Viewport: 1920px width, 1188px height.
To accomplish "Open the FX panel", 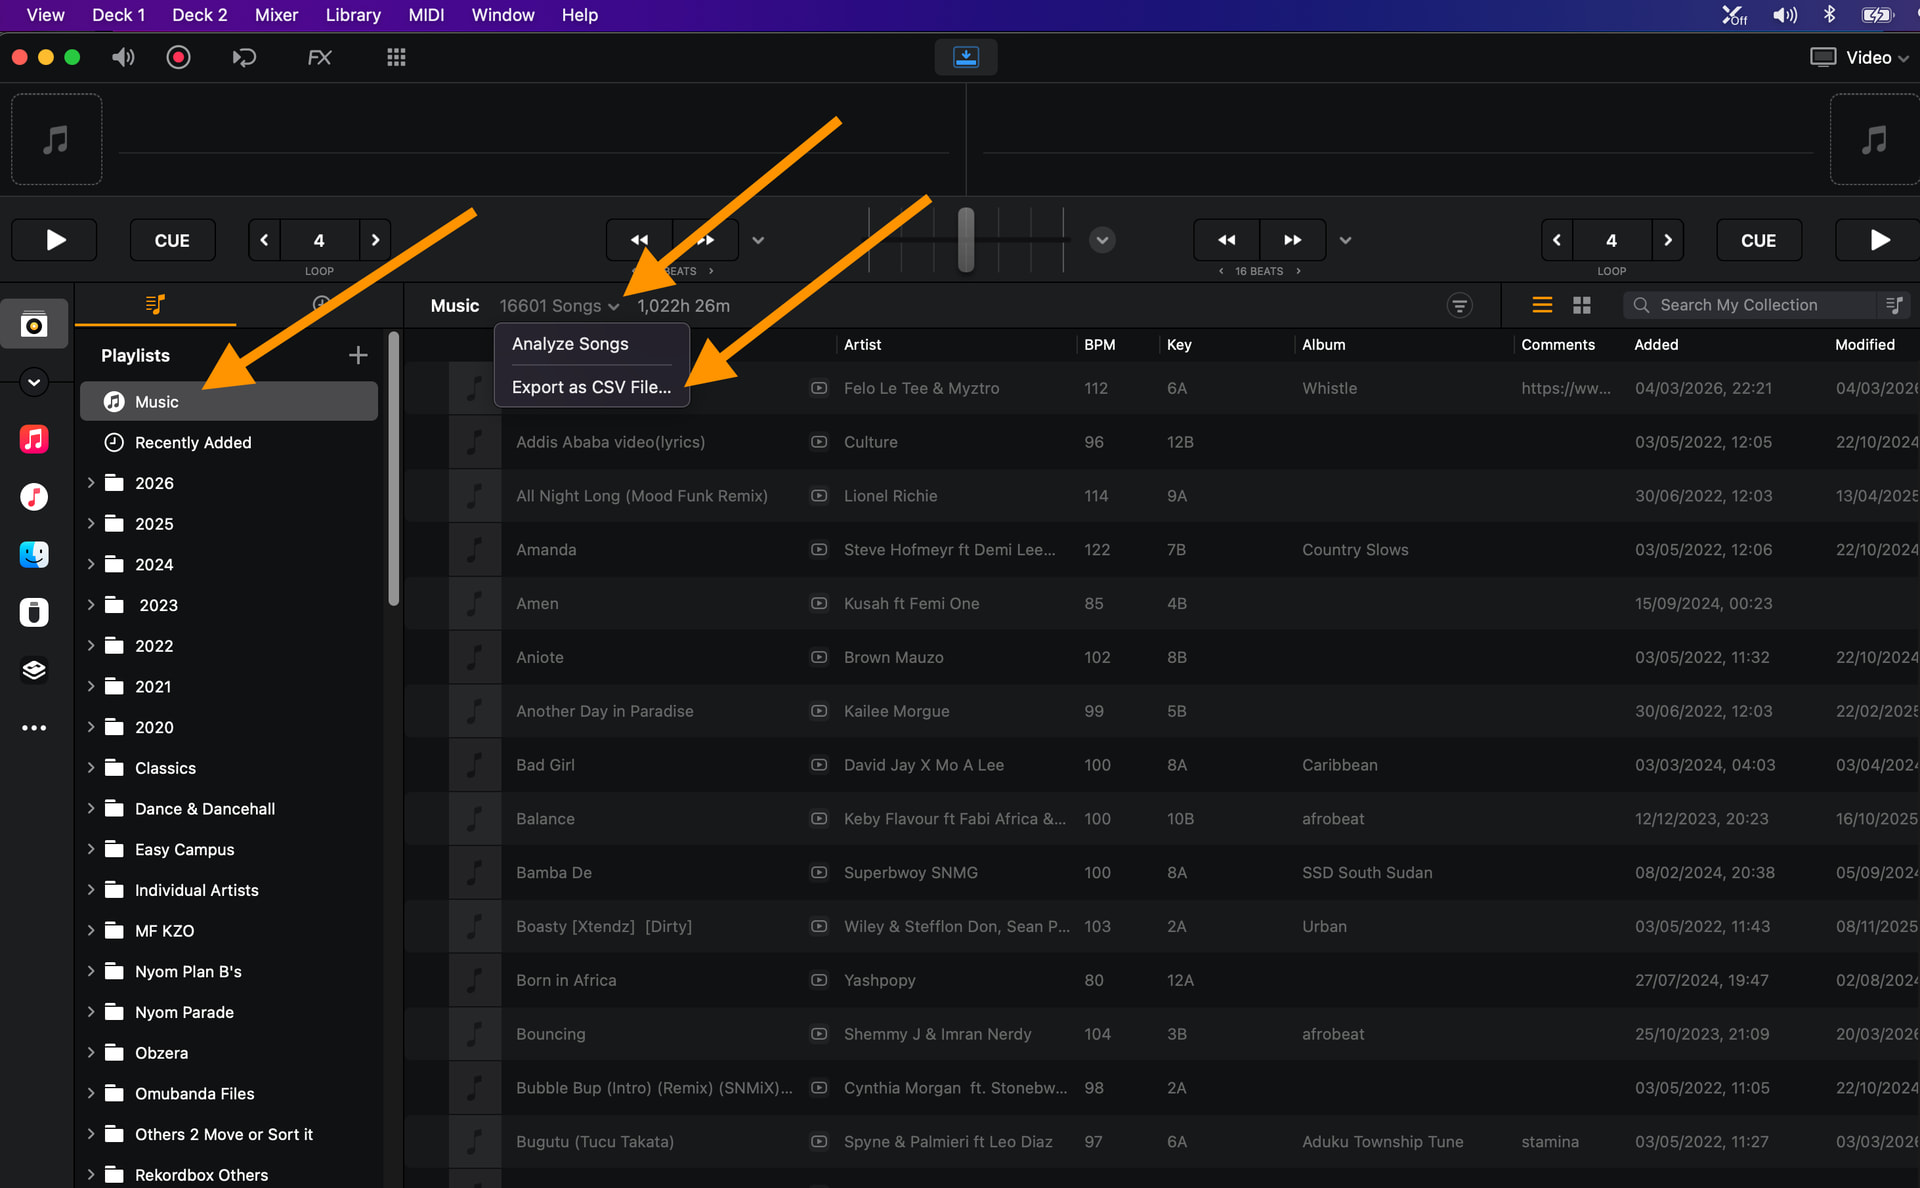I will pyautogui.click(x=319, y=57).
